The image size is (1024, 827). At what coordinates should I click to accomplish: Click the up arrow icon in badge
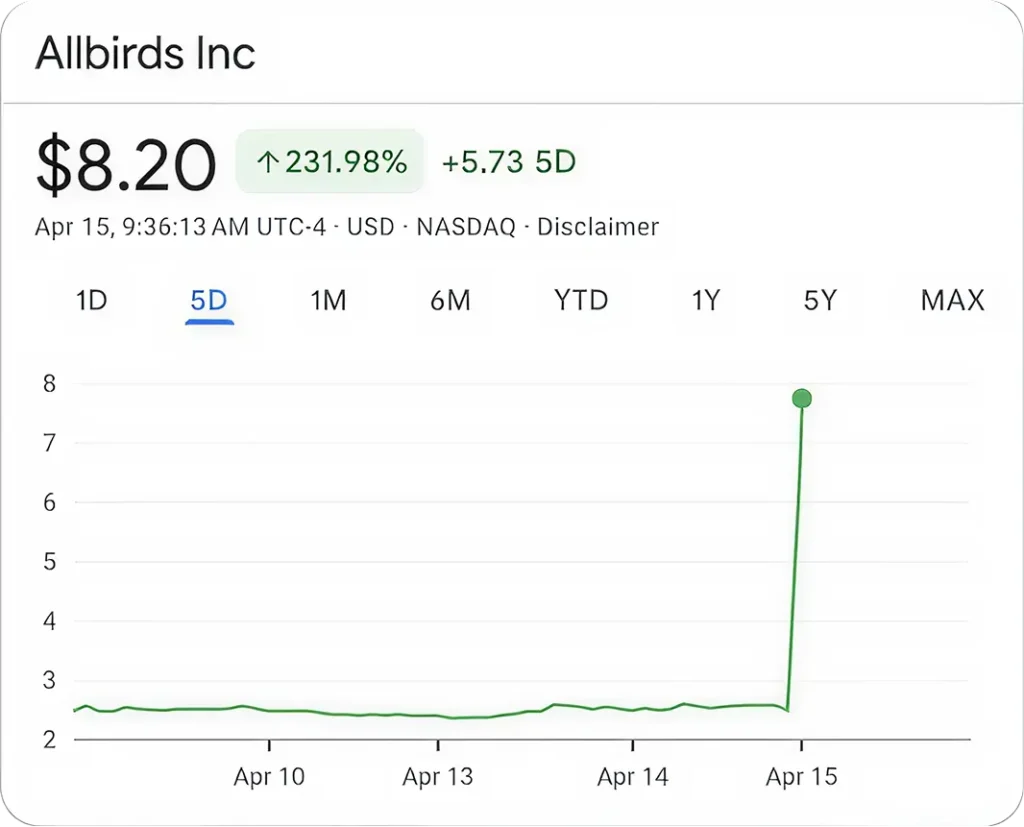pyautogui.click(x=266, y=162)
